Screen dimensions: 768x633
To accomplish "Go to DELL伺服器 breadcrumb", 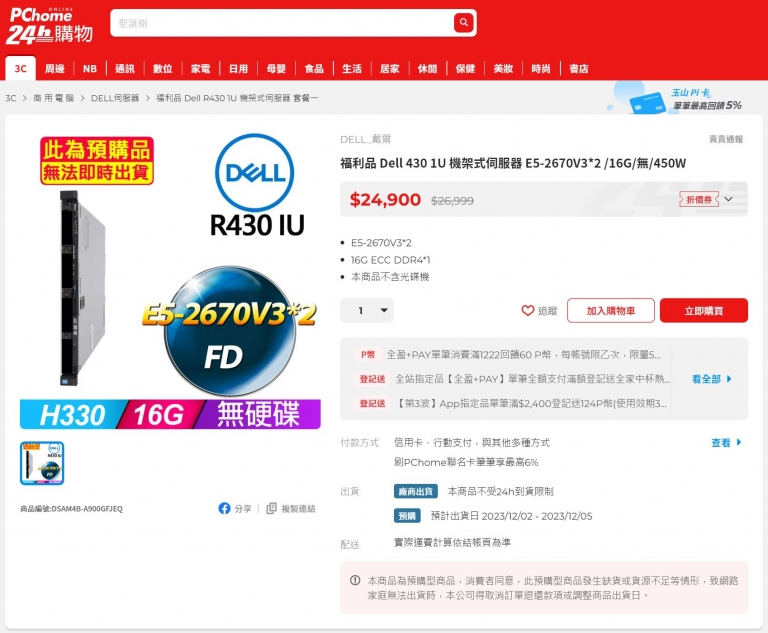I will [x=115, y=98].
